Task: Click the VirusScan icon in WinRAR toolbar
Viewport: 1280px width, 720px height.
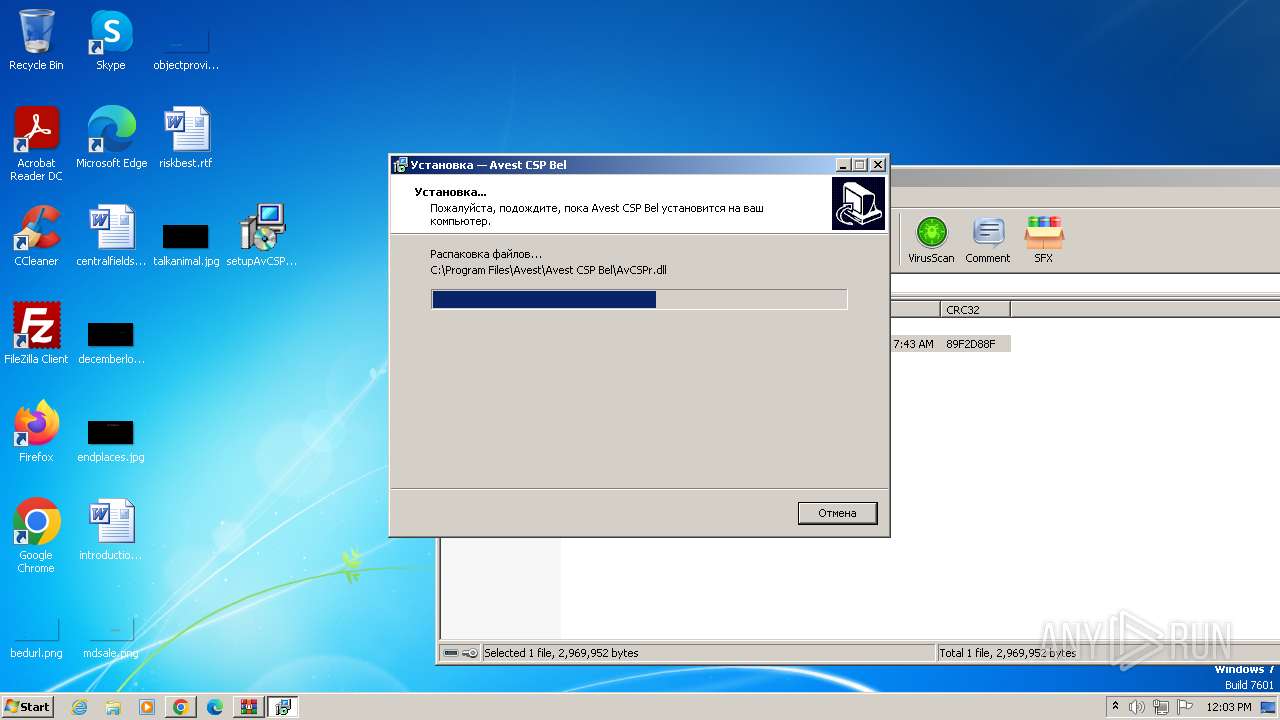Action: [x=931, y=240]
